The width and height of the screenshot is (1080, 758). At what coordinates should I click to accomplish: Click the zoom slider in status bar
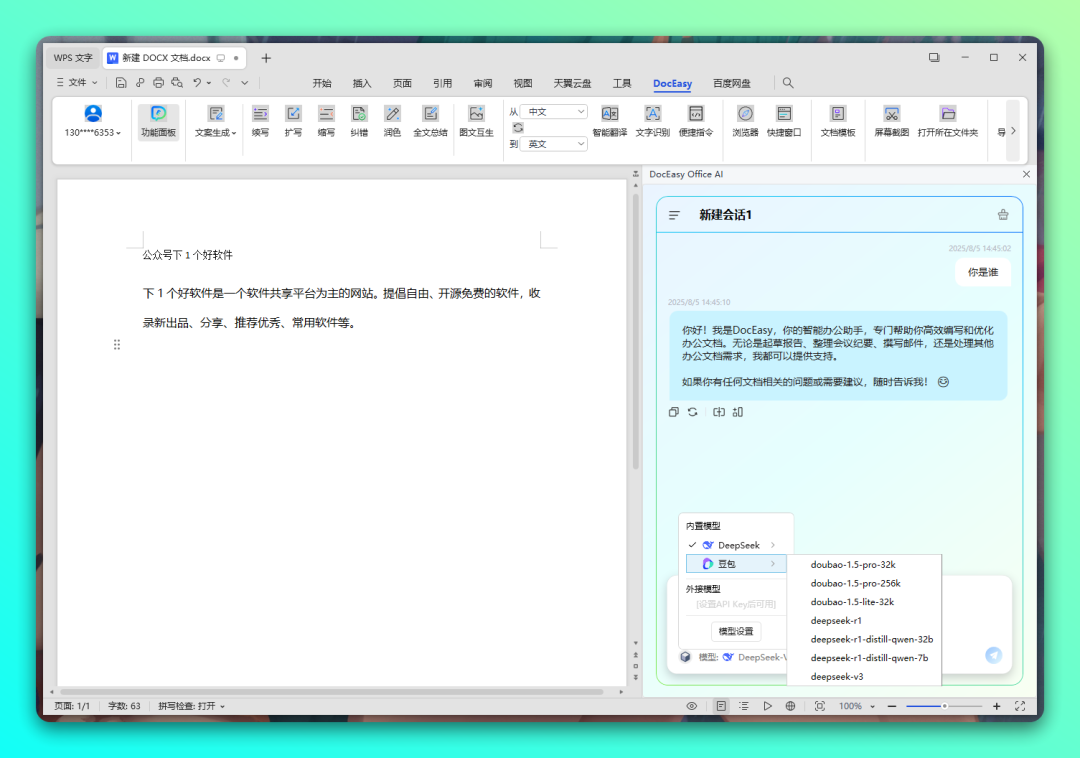coord(944,706)
